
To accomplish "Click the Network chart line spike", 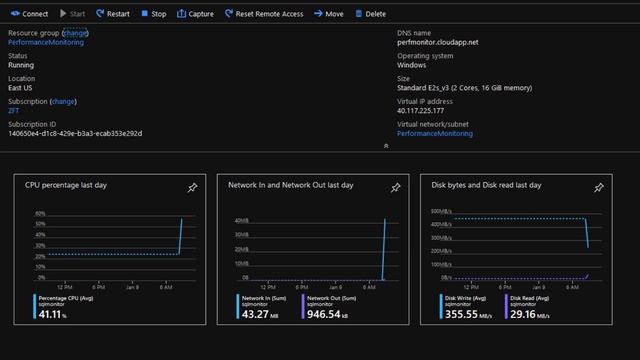I will coord(384,249).
